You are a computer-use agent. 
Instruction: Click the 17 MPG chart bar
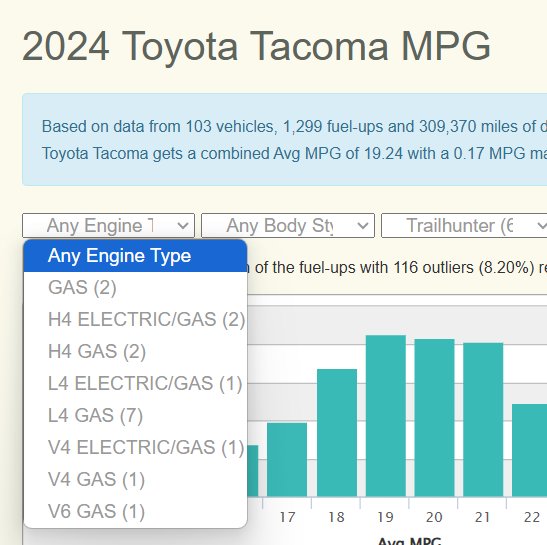point(287,460)
